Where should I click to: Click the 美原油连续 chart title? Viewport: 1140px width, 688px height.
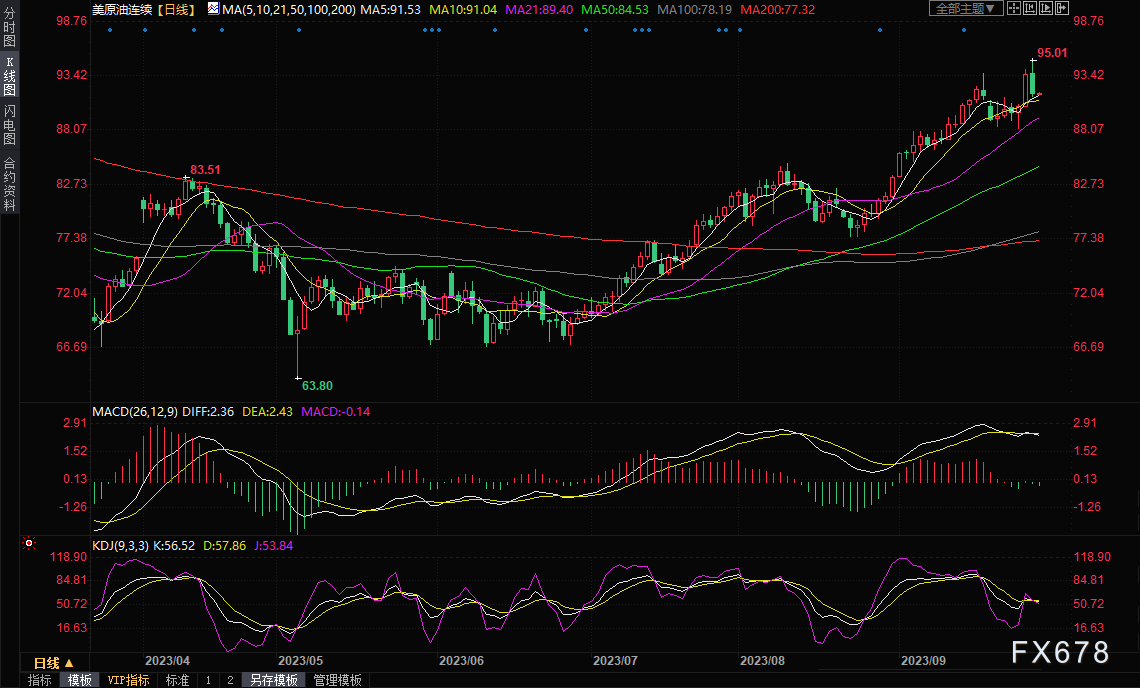point(122,9)
